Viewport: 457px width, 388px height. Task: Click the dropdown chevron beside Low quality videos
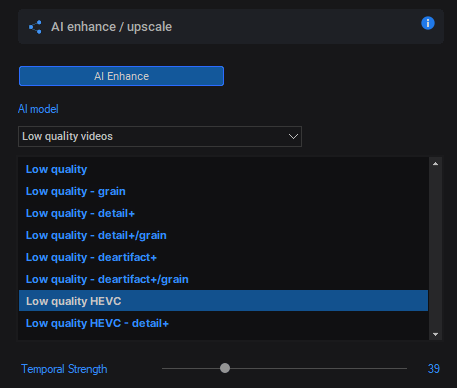click(x=293, y=136)
